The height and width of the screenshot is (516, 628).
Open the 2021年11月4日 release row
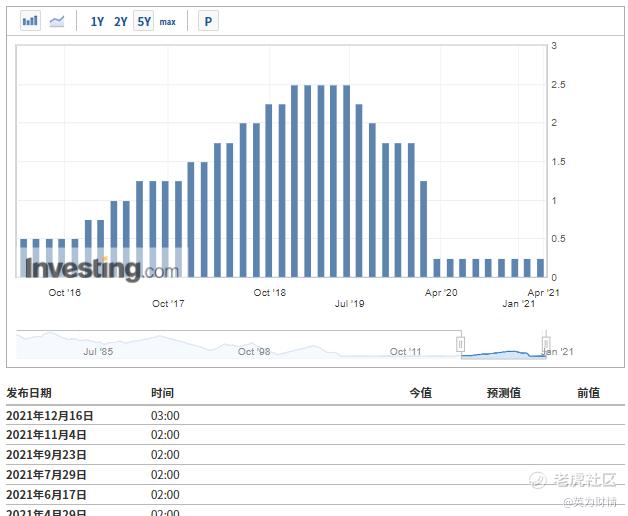(x=46, y=435)
